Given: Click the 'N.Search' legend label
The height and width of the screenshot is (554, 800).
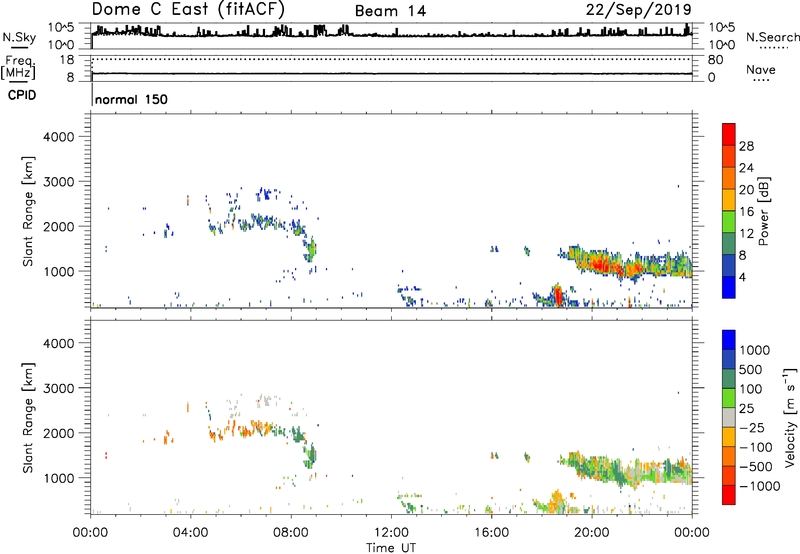Looking at the screenshot, I should pyautogui.click(x=773, y=37).
